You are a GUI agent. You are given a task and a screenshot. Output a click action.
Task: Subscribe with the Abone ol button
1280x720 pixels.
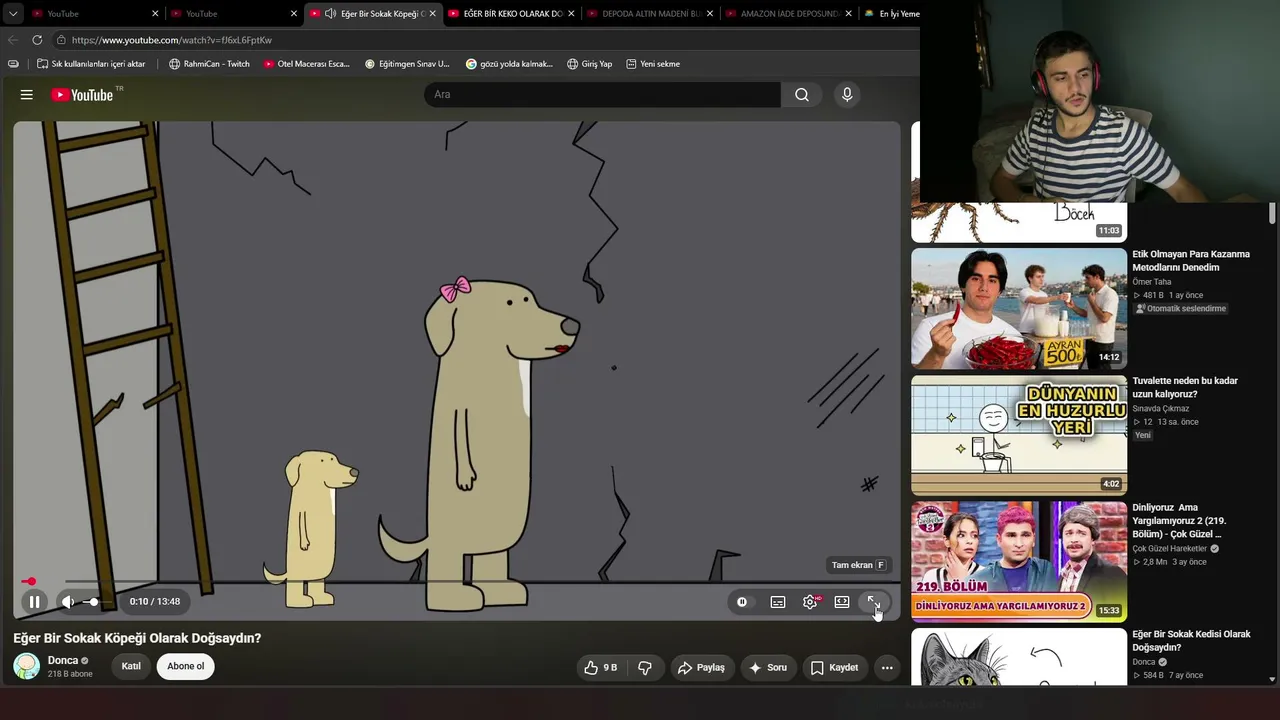186,666
